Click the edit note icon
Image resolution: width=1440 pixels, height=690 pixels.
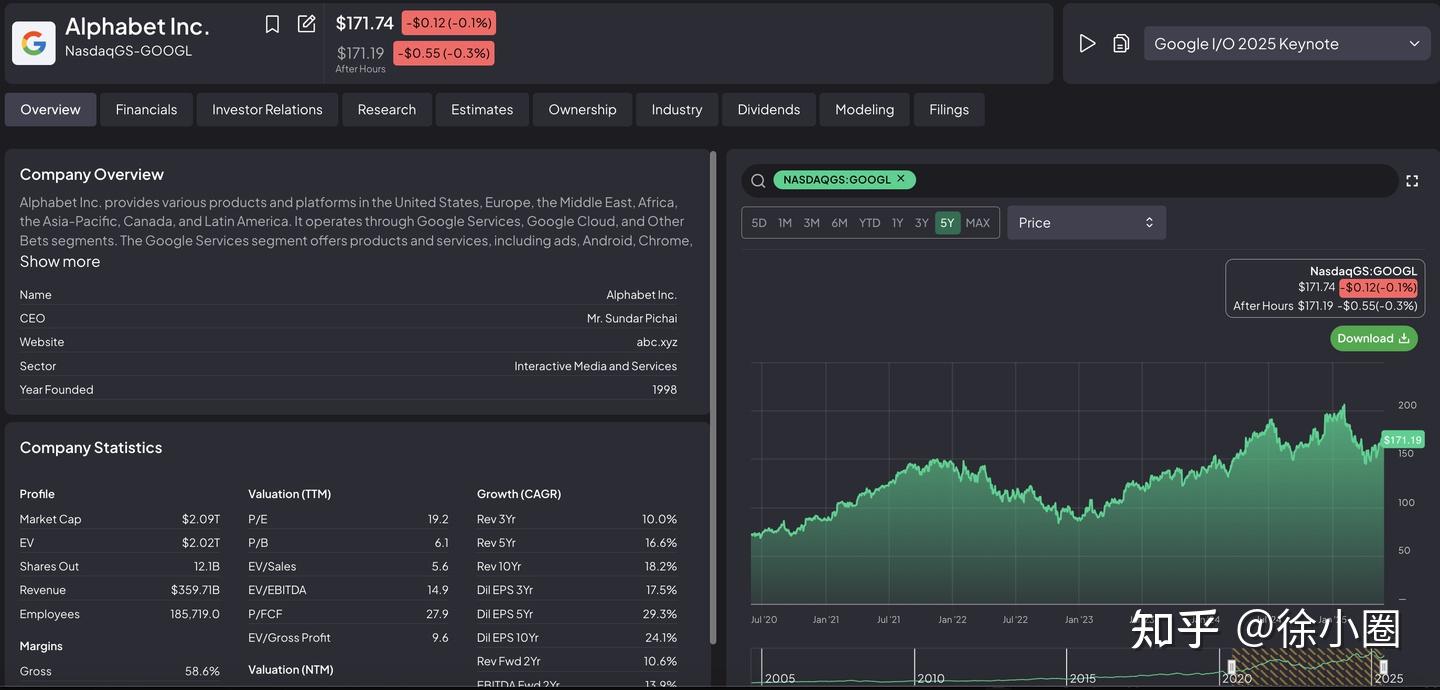(x=307, y=23)
